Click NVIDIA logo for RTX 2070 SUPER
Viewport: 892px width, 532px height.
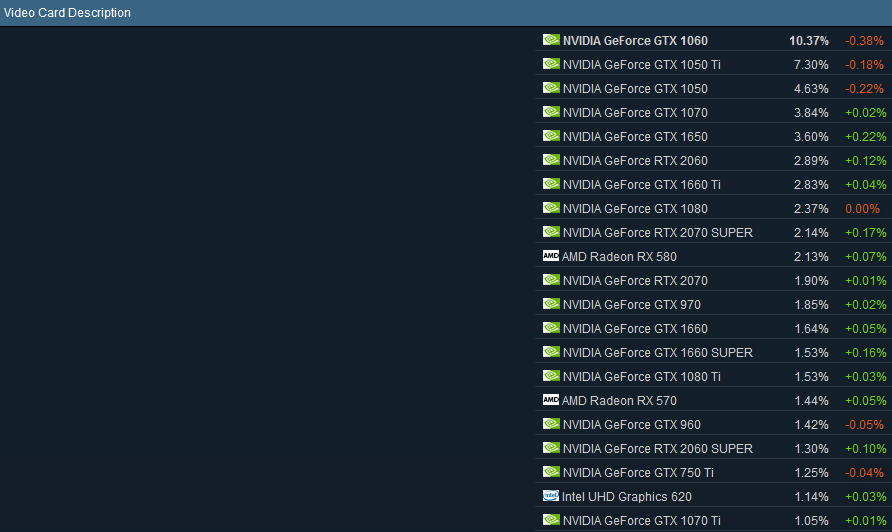551,232
